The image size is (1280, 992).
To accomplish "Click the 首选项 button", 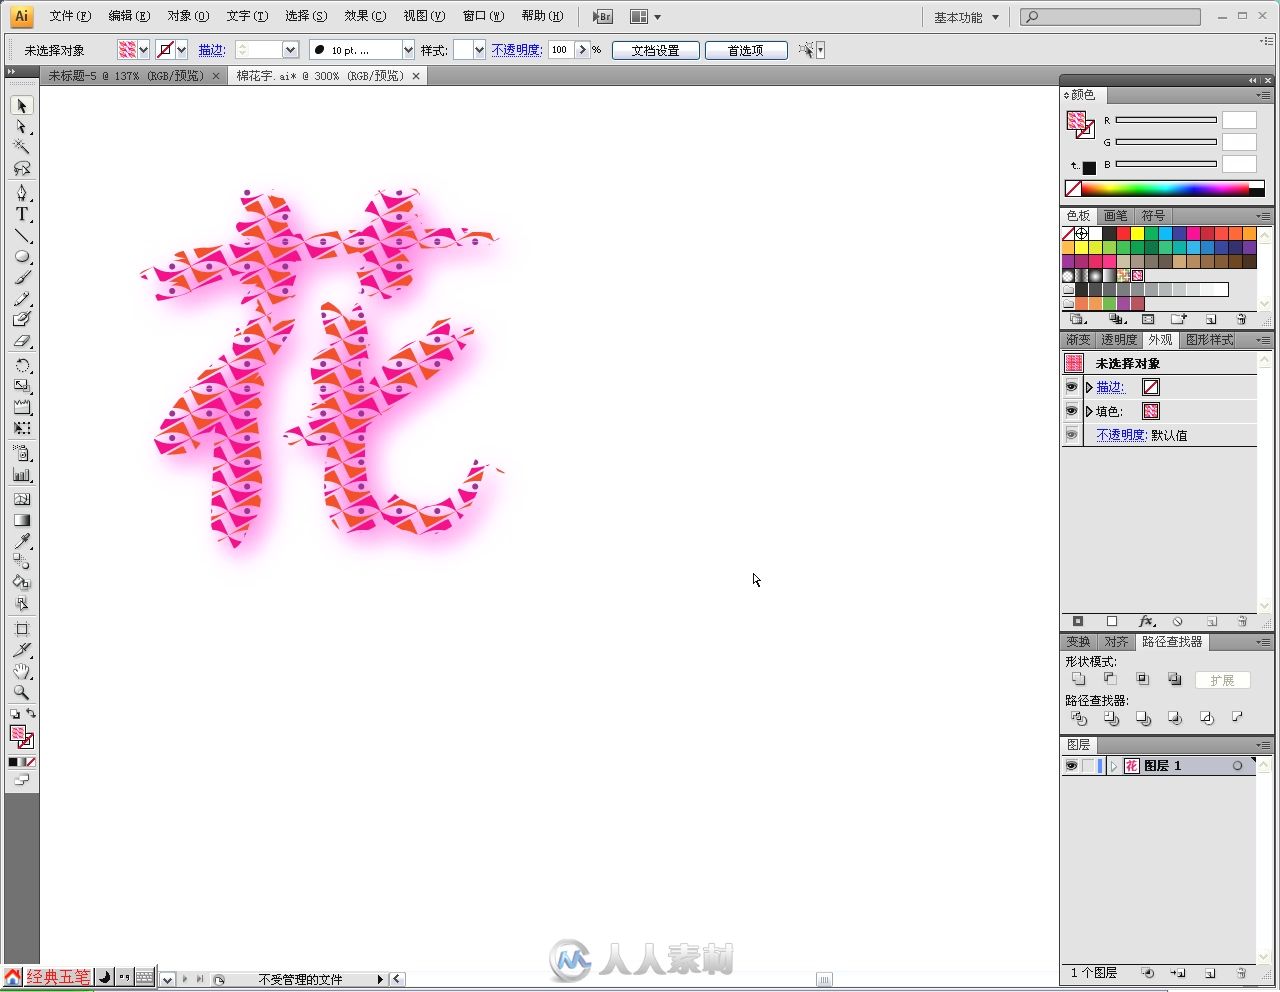I will pyautogui.click(x=745, y=50).
